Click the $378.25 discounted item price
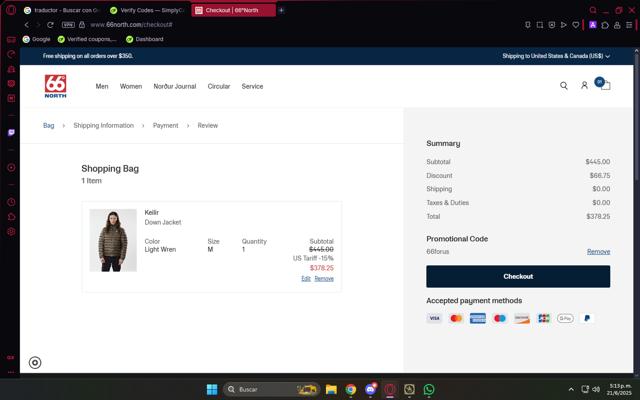The width and height of the screenshot is (640, 400). (x=322, y=268)
